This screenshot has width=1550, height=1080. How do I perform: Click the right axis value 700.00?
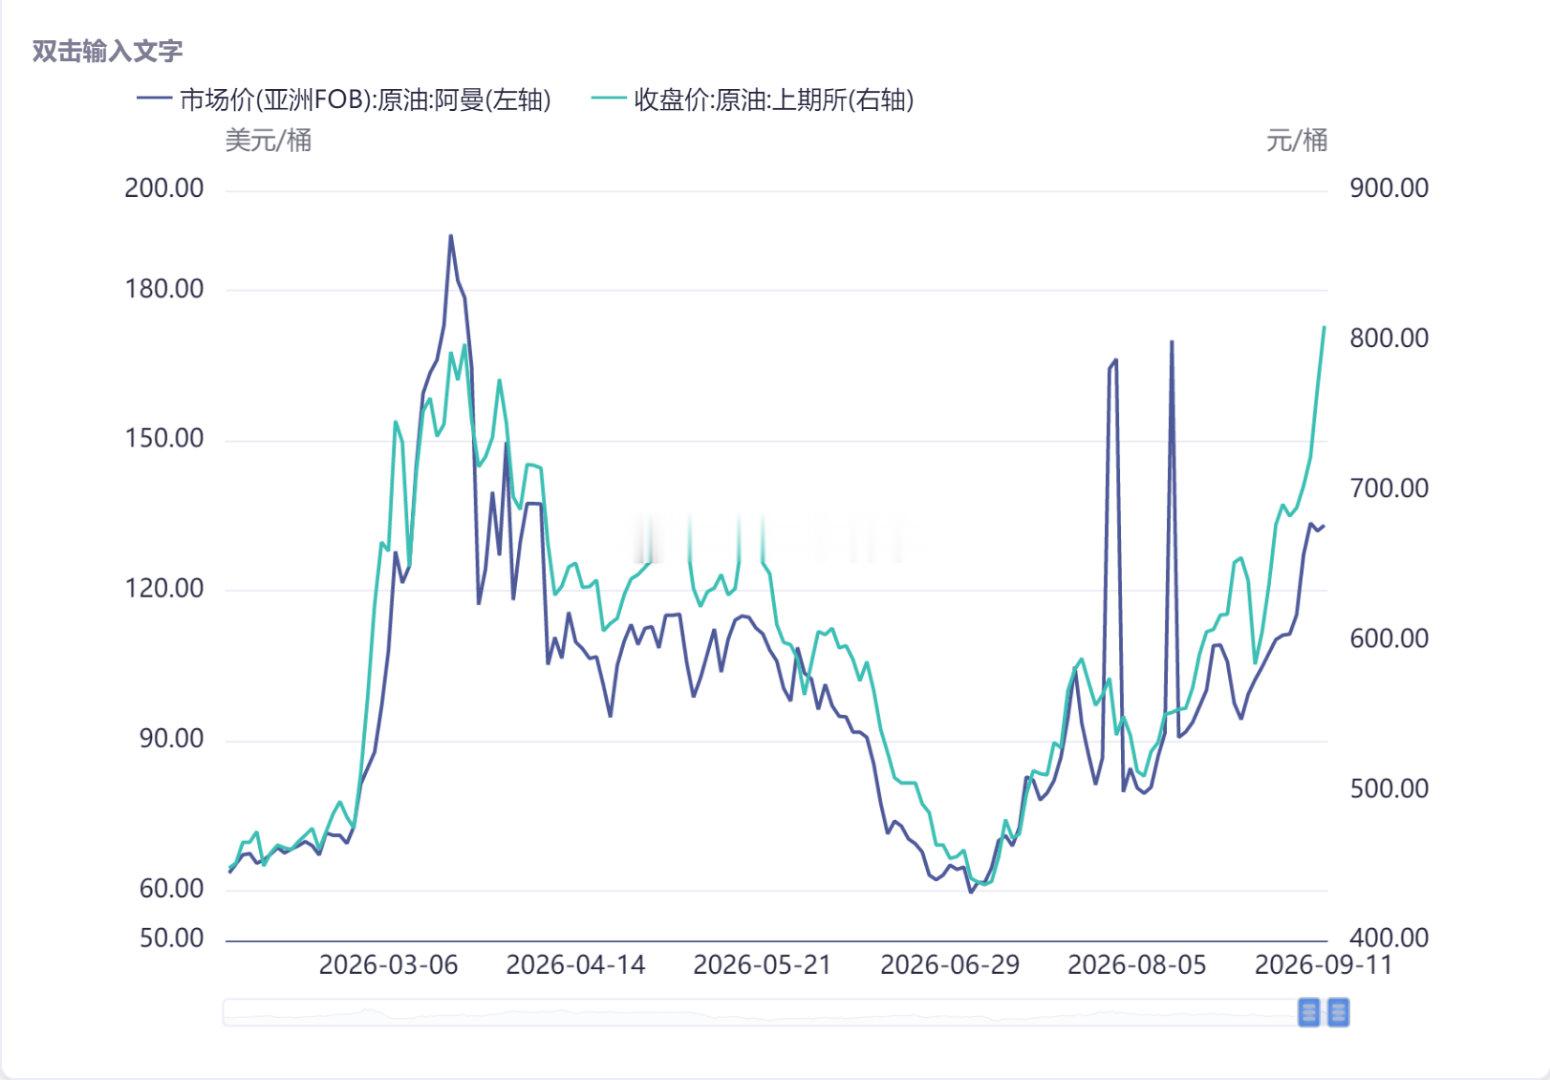(x=1389, y=488)
